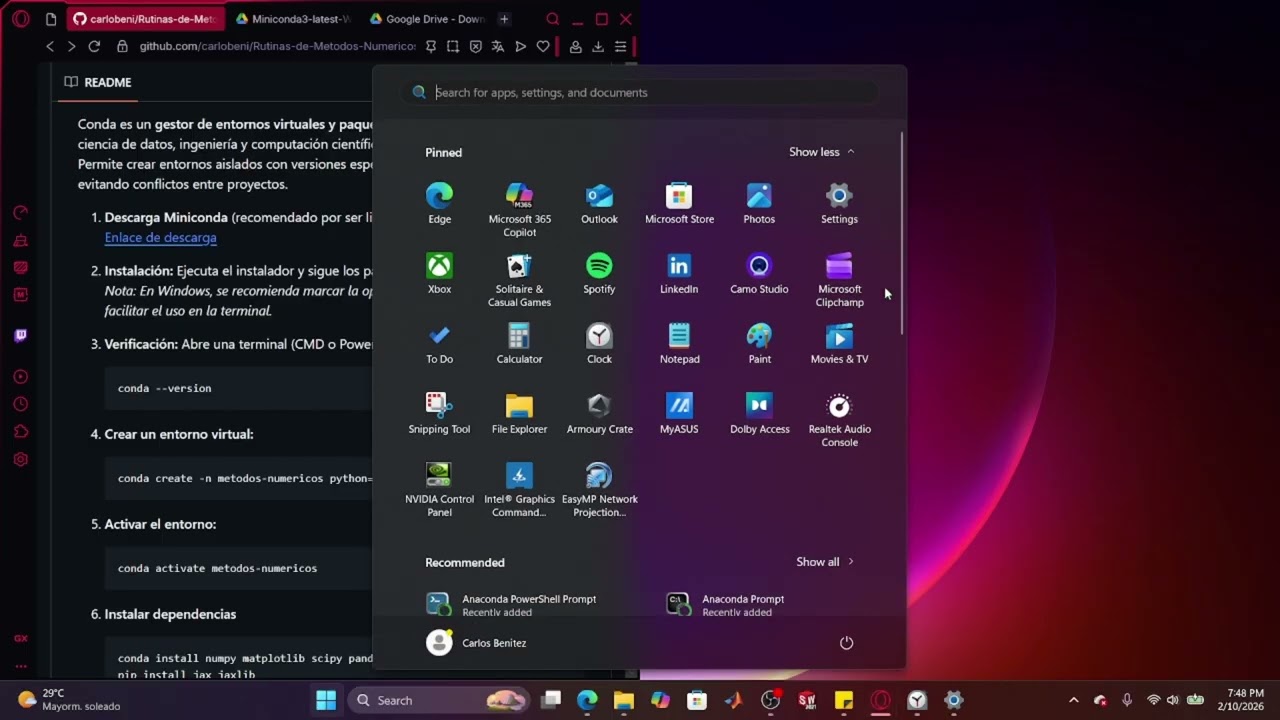Viewport: 1280px width, 720px height.
Task: Open the Clock app
Action: tap(599, 343)
